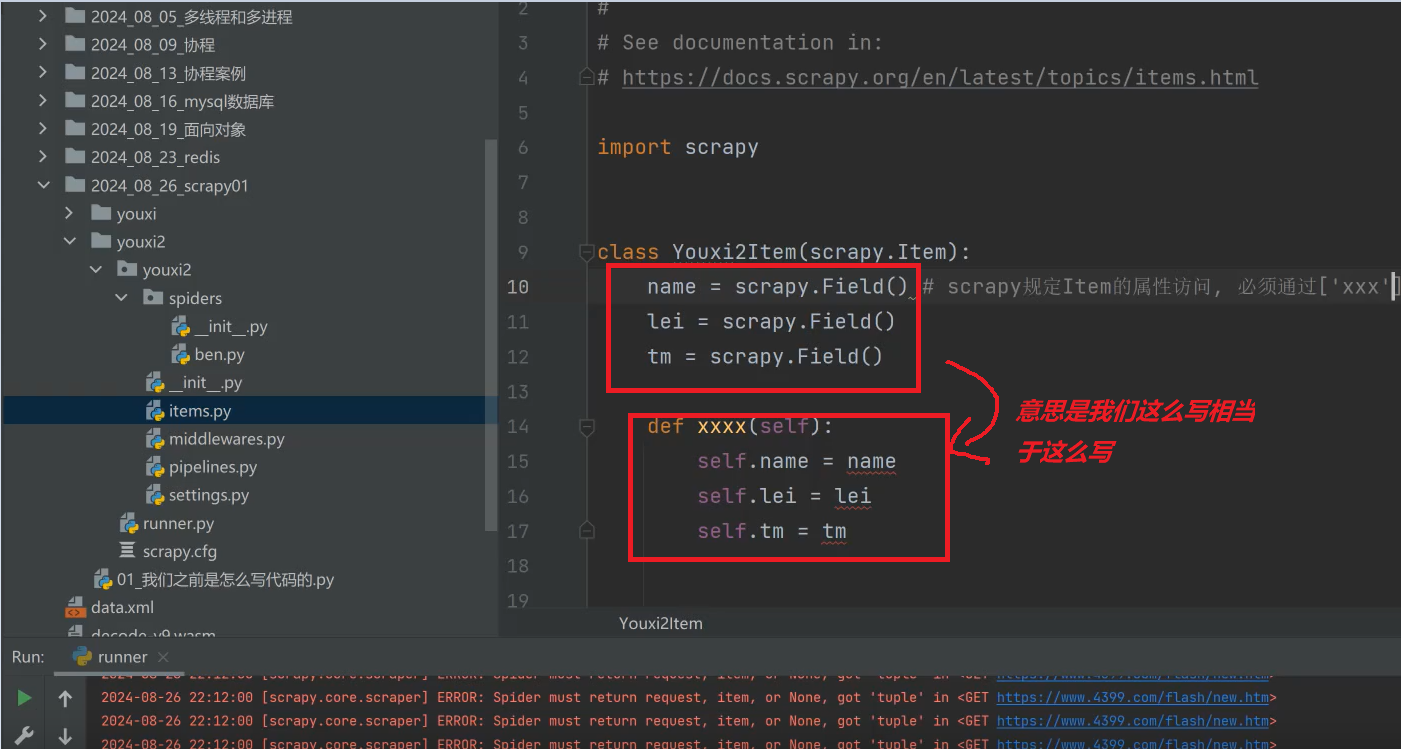Open run settings wrench icon
This screenshot has width=1401, height=749.
pyautogui.click(x=24, y=737)
